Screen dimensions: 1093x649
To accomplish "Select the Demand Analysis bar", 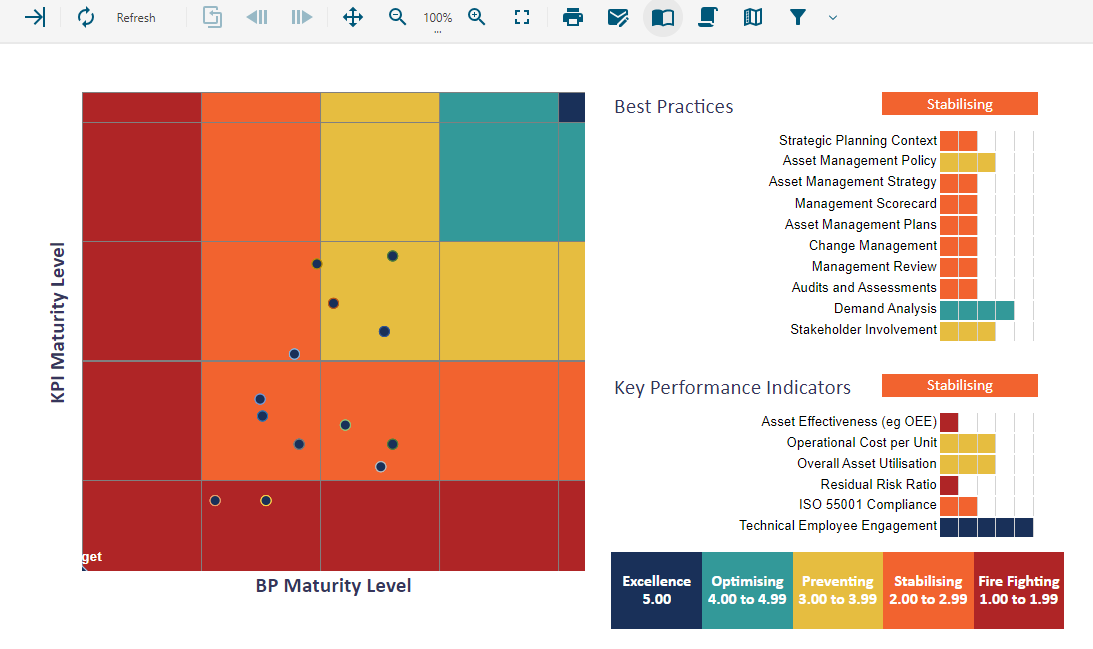I will pyautogui.click(x=976, y=310).
